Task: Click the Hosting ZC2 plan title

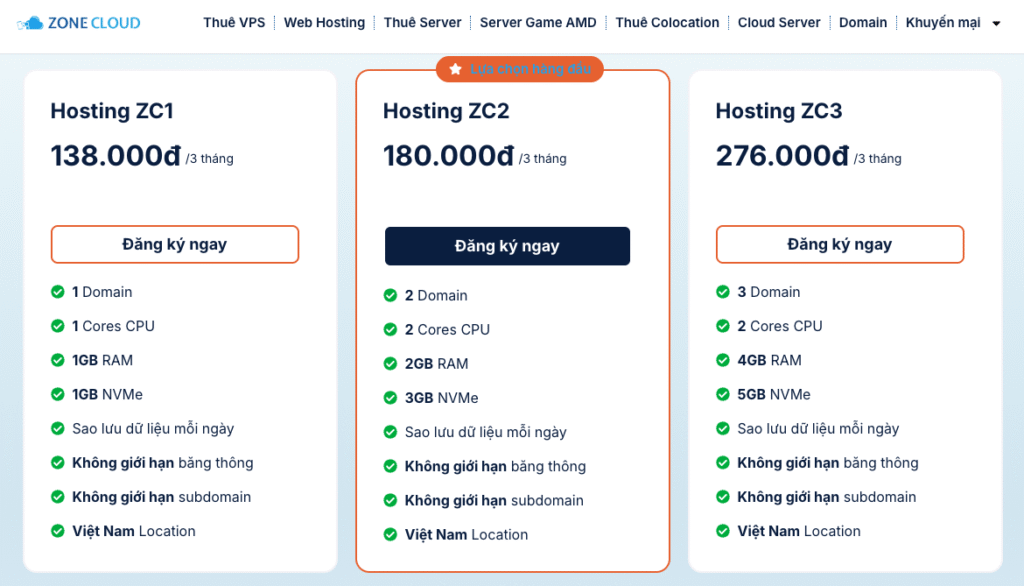Action: [446, 111]
